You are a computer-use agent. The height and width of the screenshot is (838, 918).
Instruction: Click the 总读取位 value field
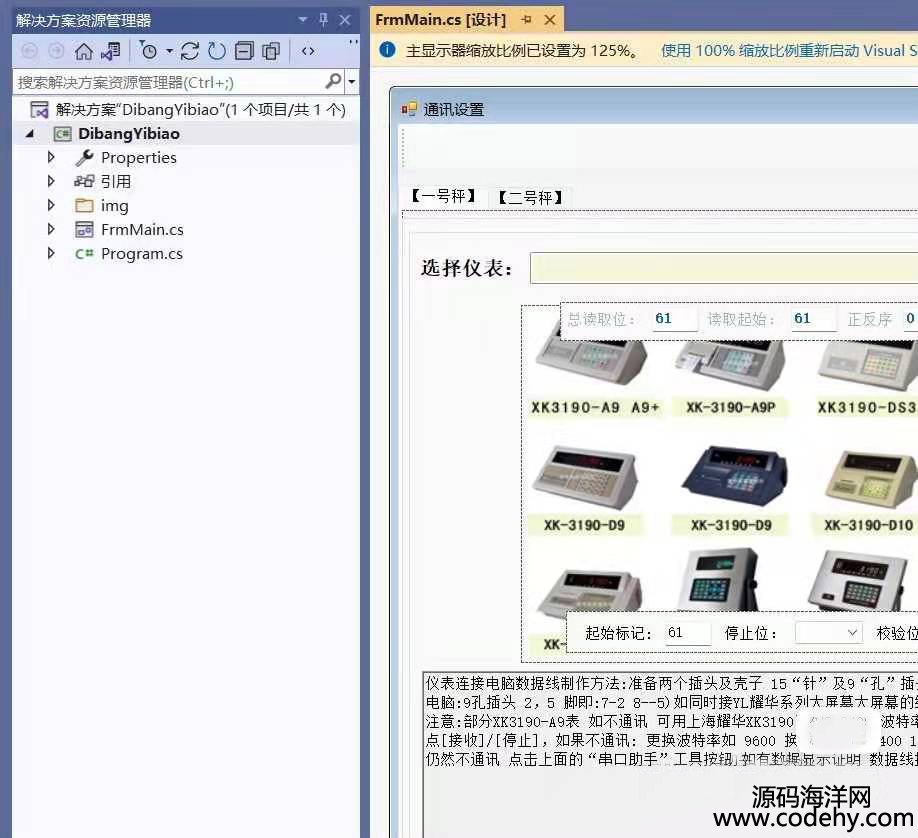click(x=675, y=319)
